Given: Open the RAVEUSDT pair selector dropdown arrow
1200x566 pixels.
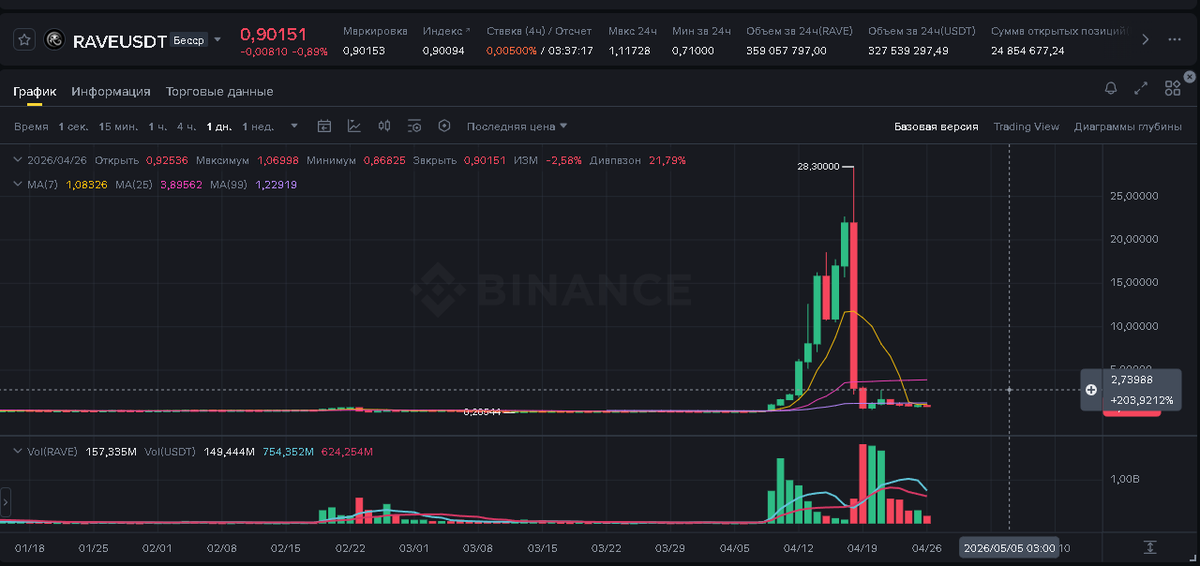Looking at the screenshot, I should tap(218, 40).
